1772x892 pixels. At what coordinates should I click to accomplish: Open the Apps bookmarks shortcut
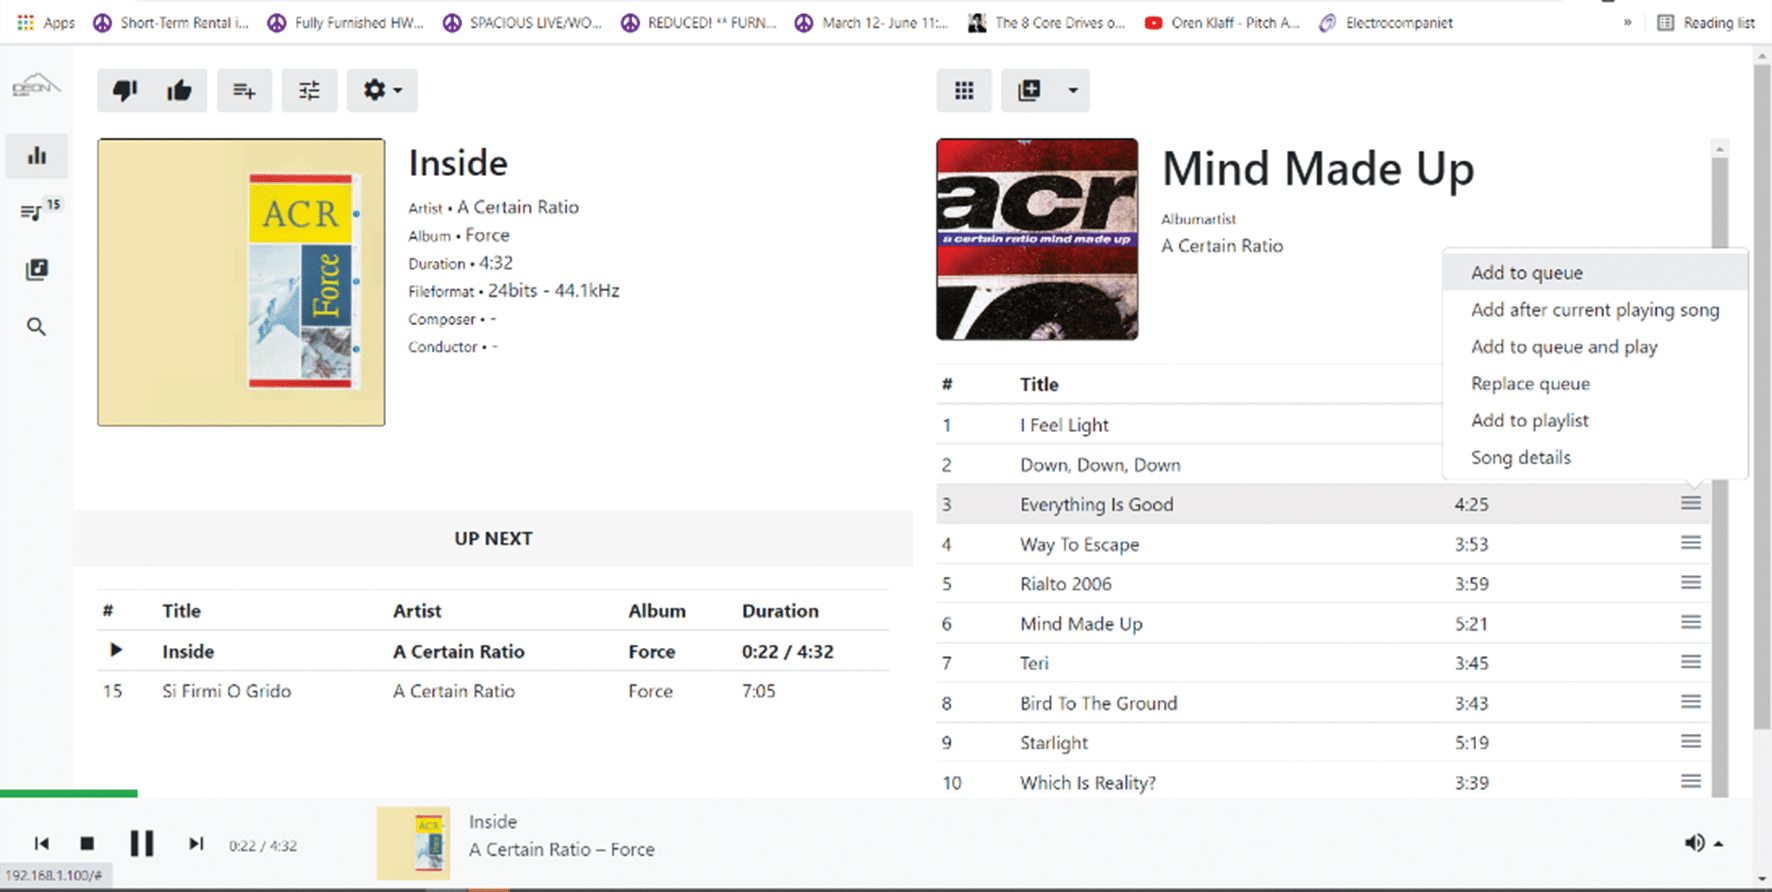(x=46, y=22)
